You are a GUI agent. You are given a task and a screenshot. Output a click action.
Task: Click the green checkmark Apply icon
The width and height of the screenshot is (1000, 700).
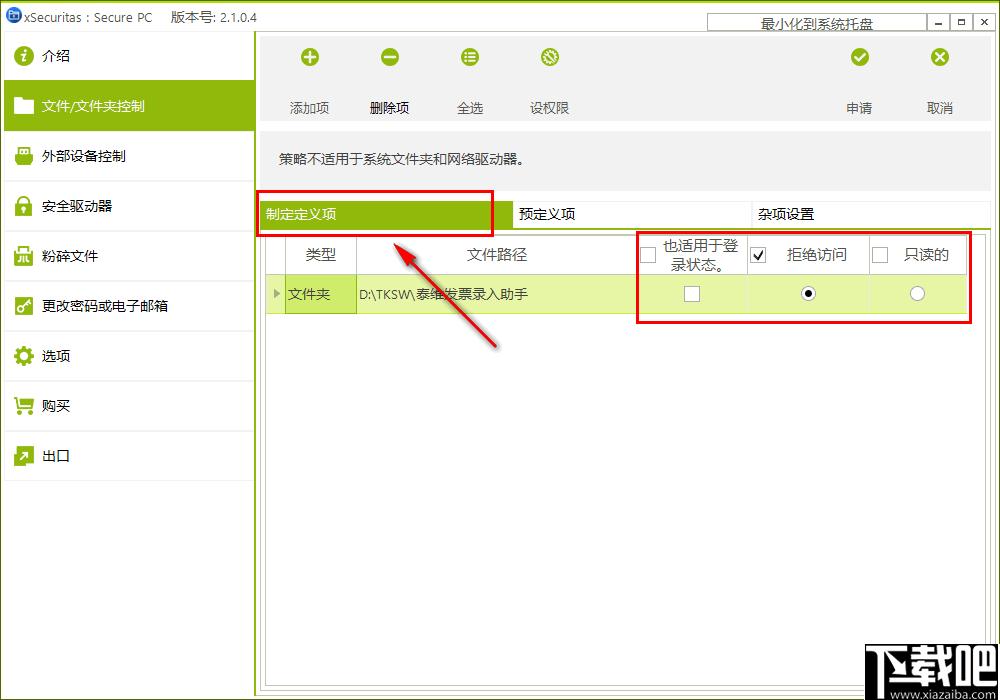[860, 57]
